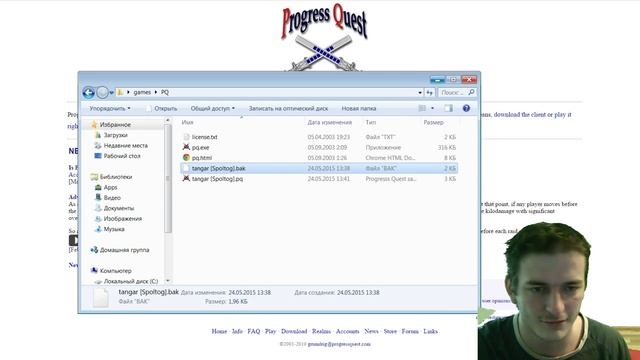640x360 pixels.
Task: Open Недавние места in navigation pane
Action: point(126,146)
